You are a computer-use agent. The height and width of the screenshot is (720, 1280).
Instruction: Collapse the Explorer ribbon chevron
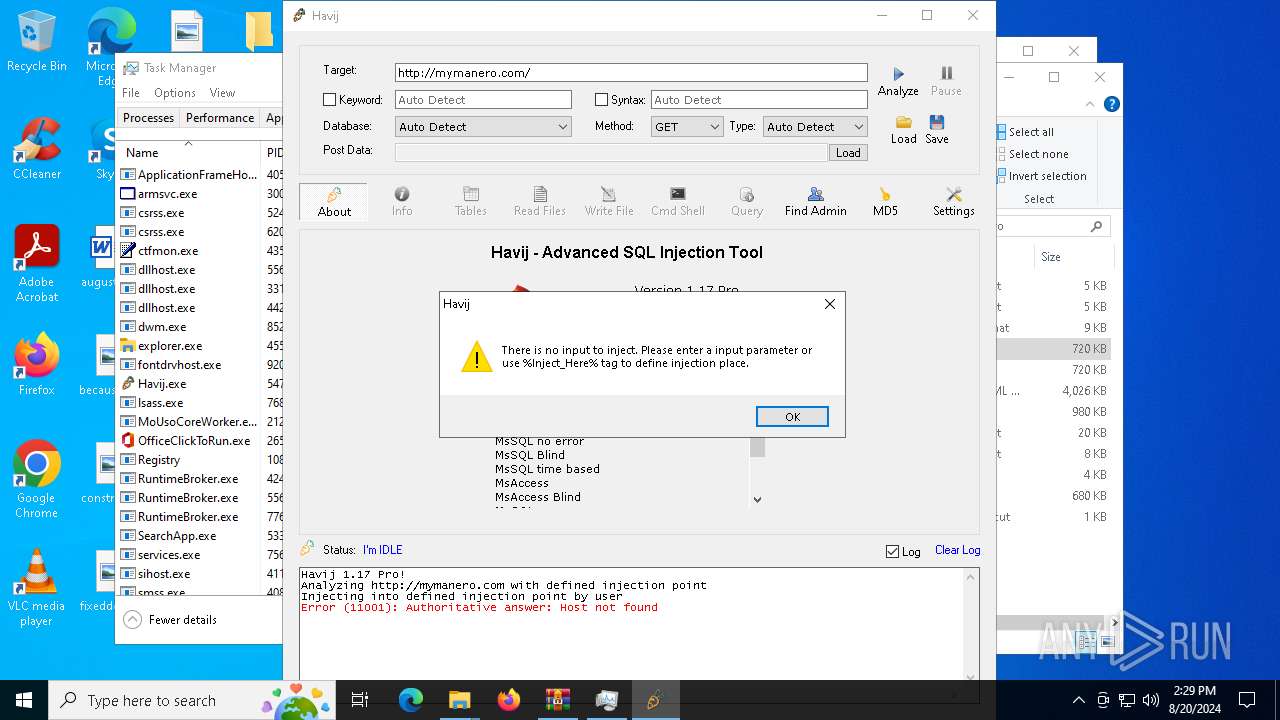click(1091, 104)
